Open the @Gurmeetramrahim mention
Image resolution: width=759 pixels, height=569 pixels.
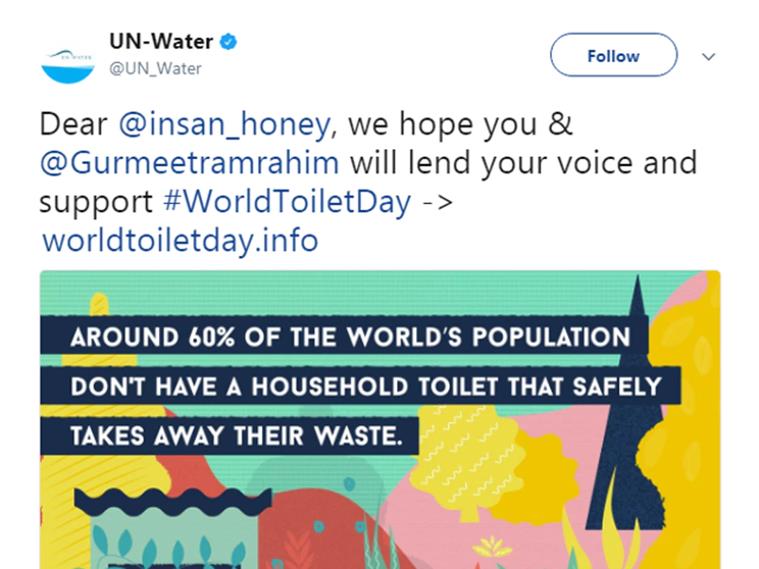point(189,163)
